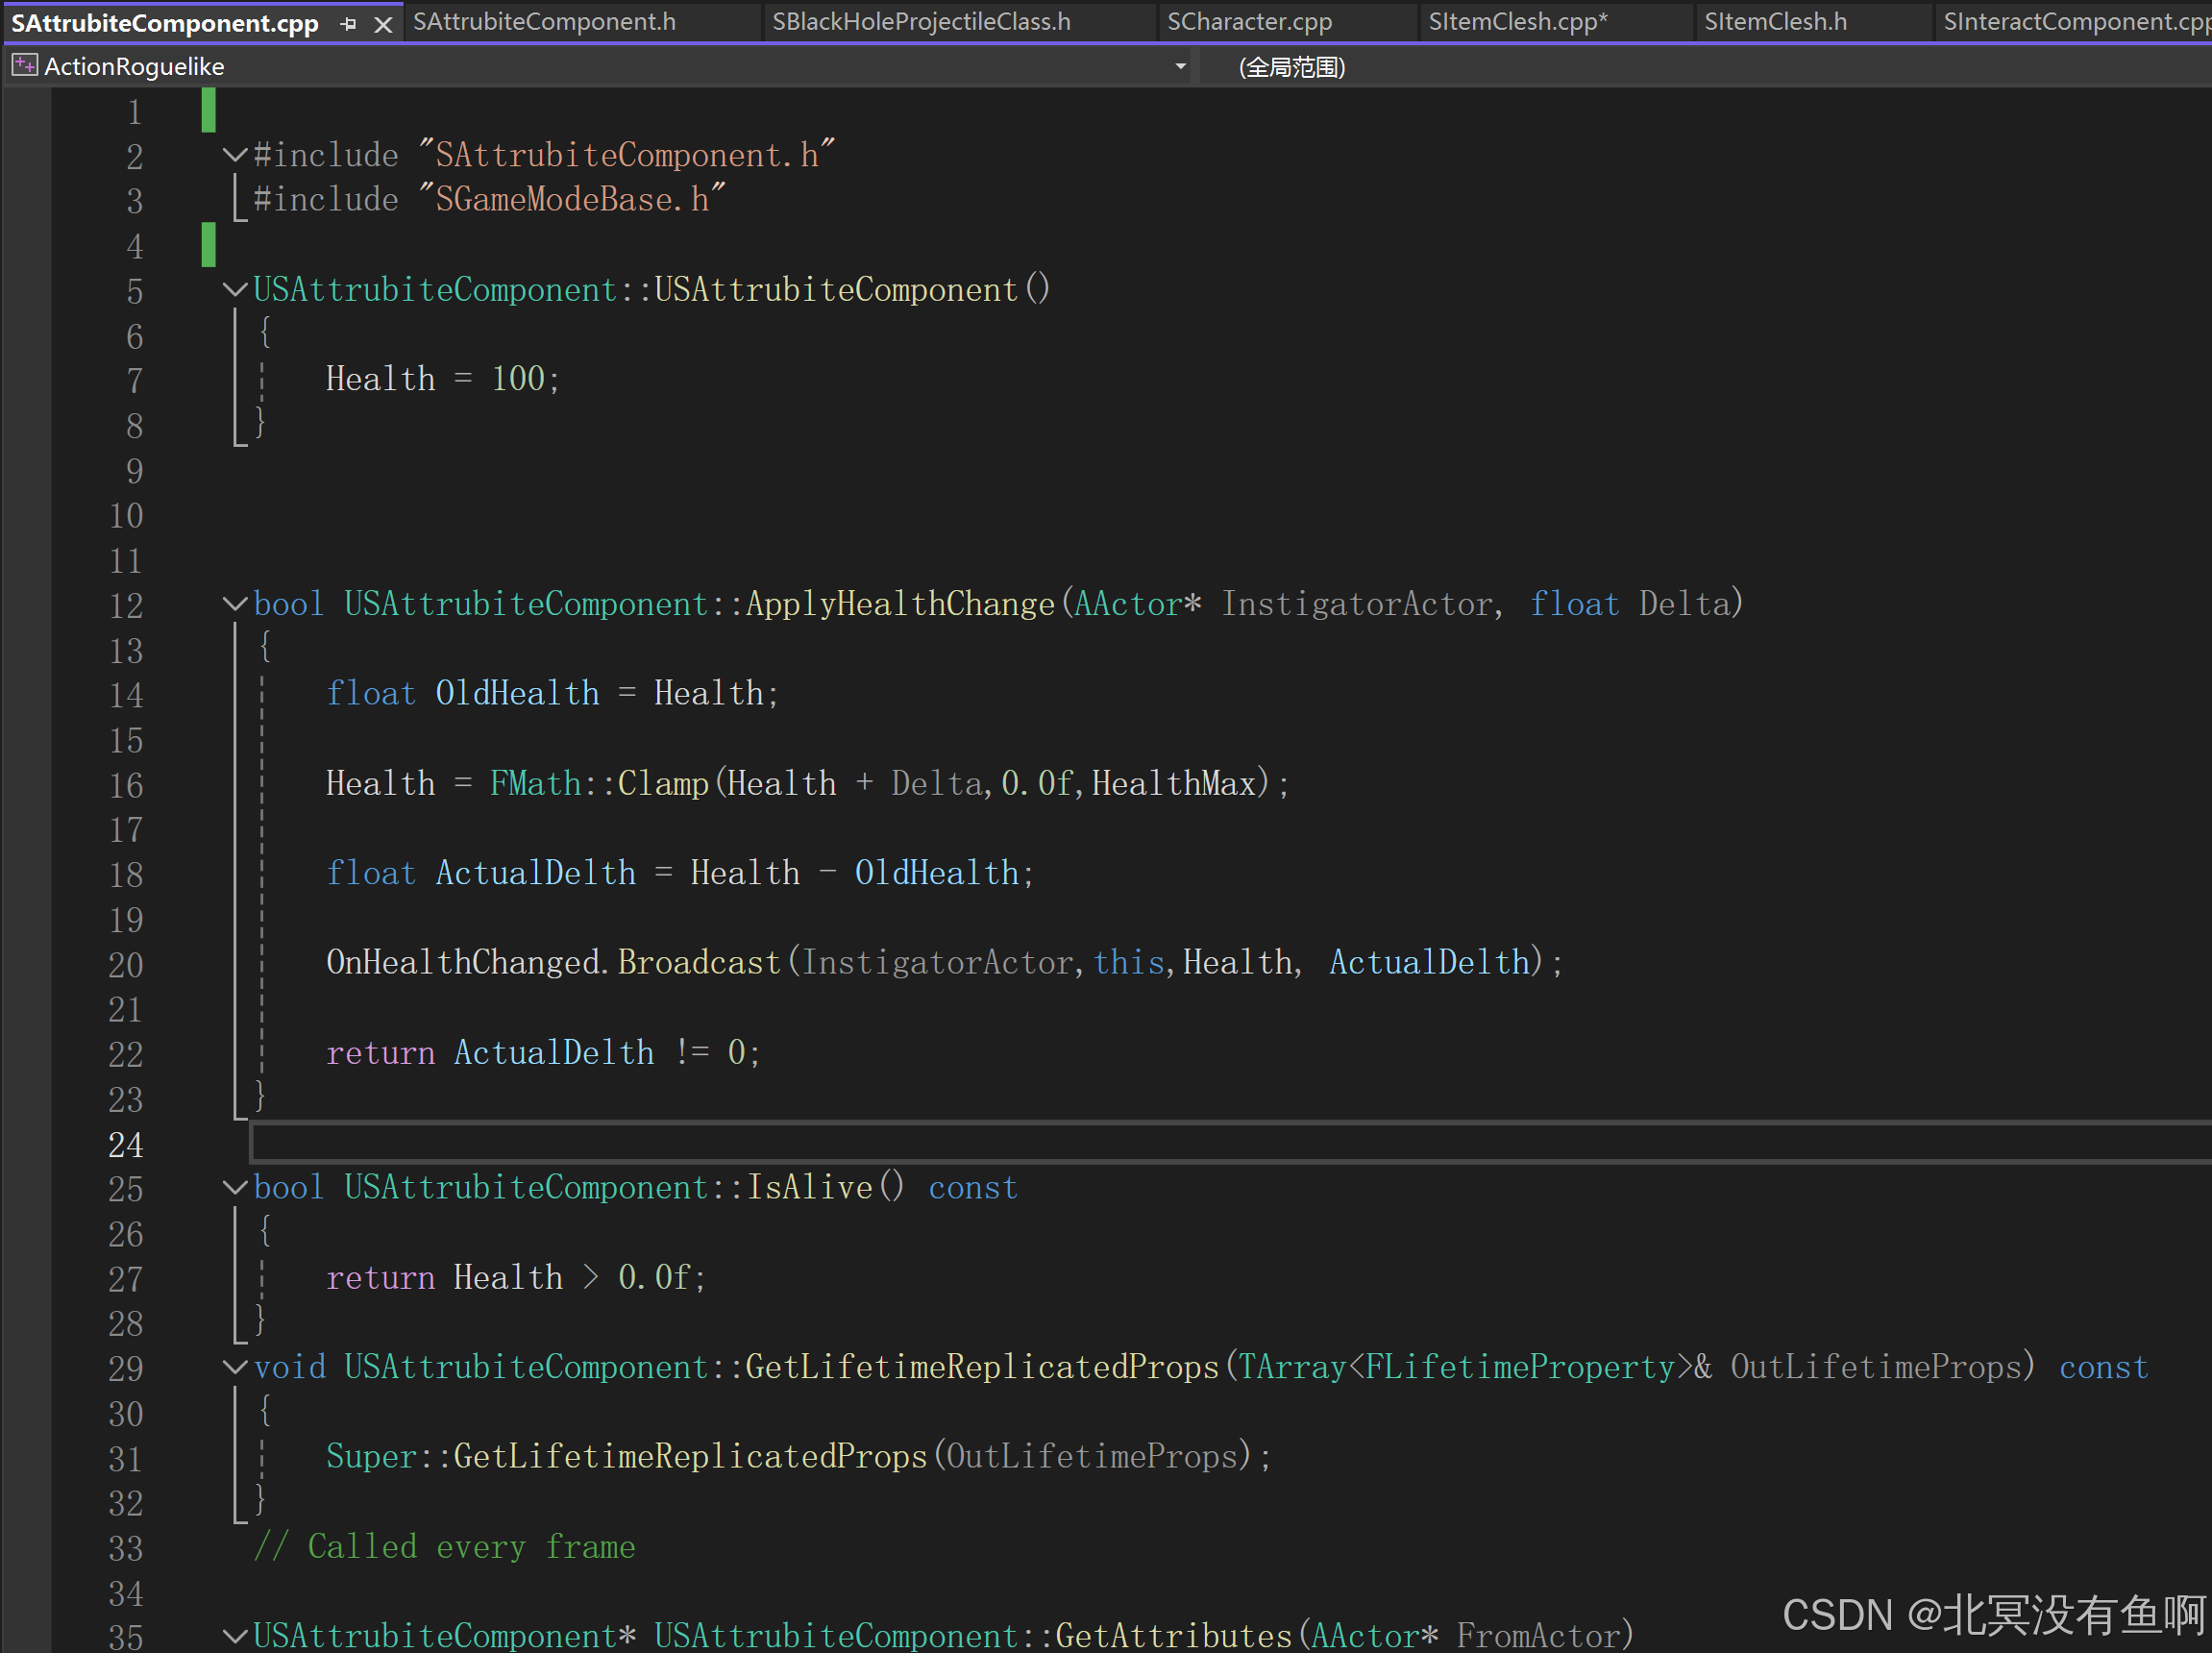Open the SBlackHoleProjectileClass.h tab
This screenshot has width=2212, height=1653.
pyautogui.click(x=920, y=21)
